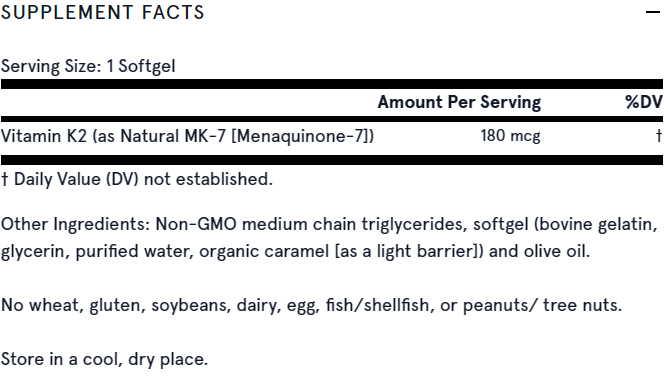Click the Natural MK-7 text
Image resolution: width=668 pixels, height=378 pixels.
tap(173, 136)
